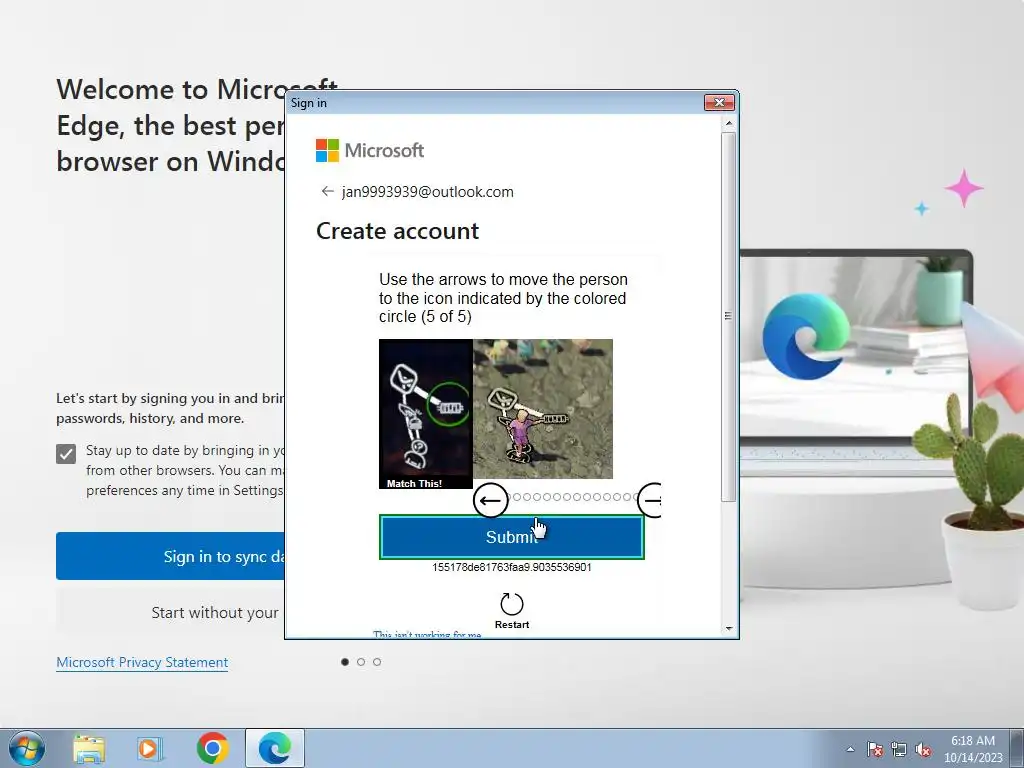Click the 'Sign in to sync data' button
The height and width of the screenshot is (768, 1024).
point(170,556)
